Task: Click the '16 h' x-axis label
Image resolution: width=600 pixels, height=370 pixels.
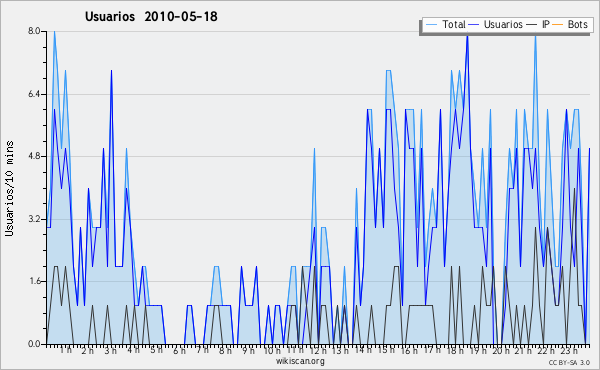Action: point(409,351)
